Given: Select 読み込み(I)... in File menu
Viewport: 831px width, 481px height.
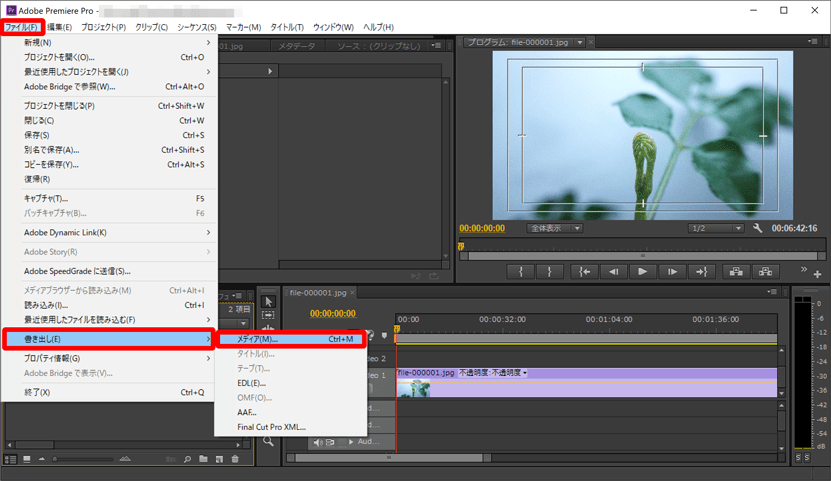Looking at the screenshot, I should [110, 305].
